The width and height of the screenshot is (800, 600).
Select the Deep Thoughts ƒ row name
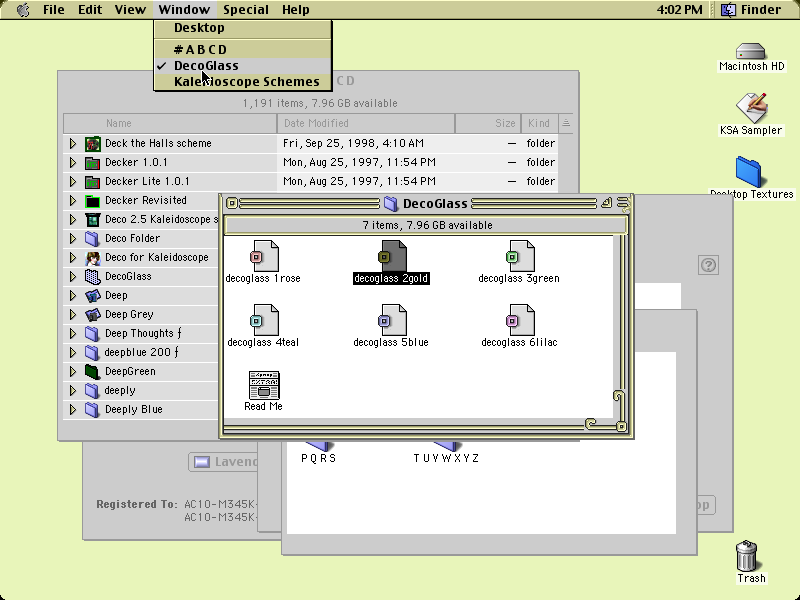pos(143,334)
